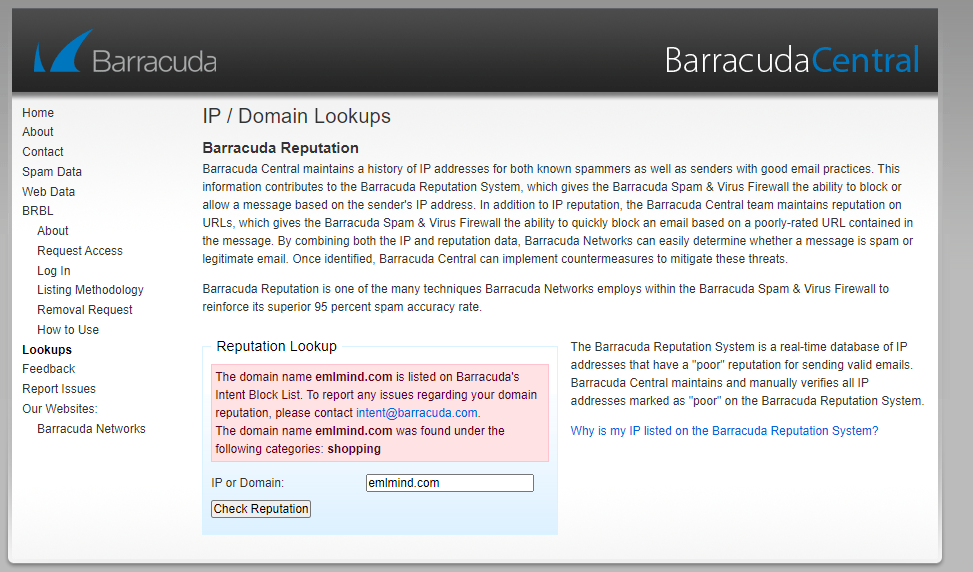This screenshot has height=572, width=973.
Task: Go to the Feedback page
Action: pos(49,369)
